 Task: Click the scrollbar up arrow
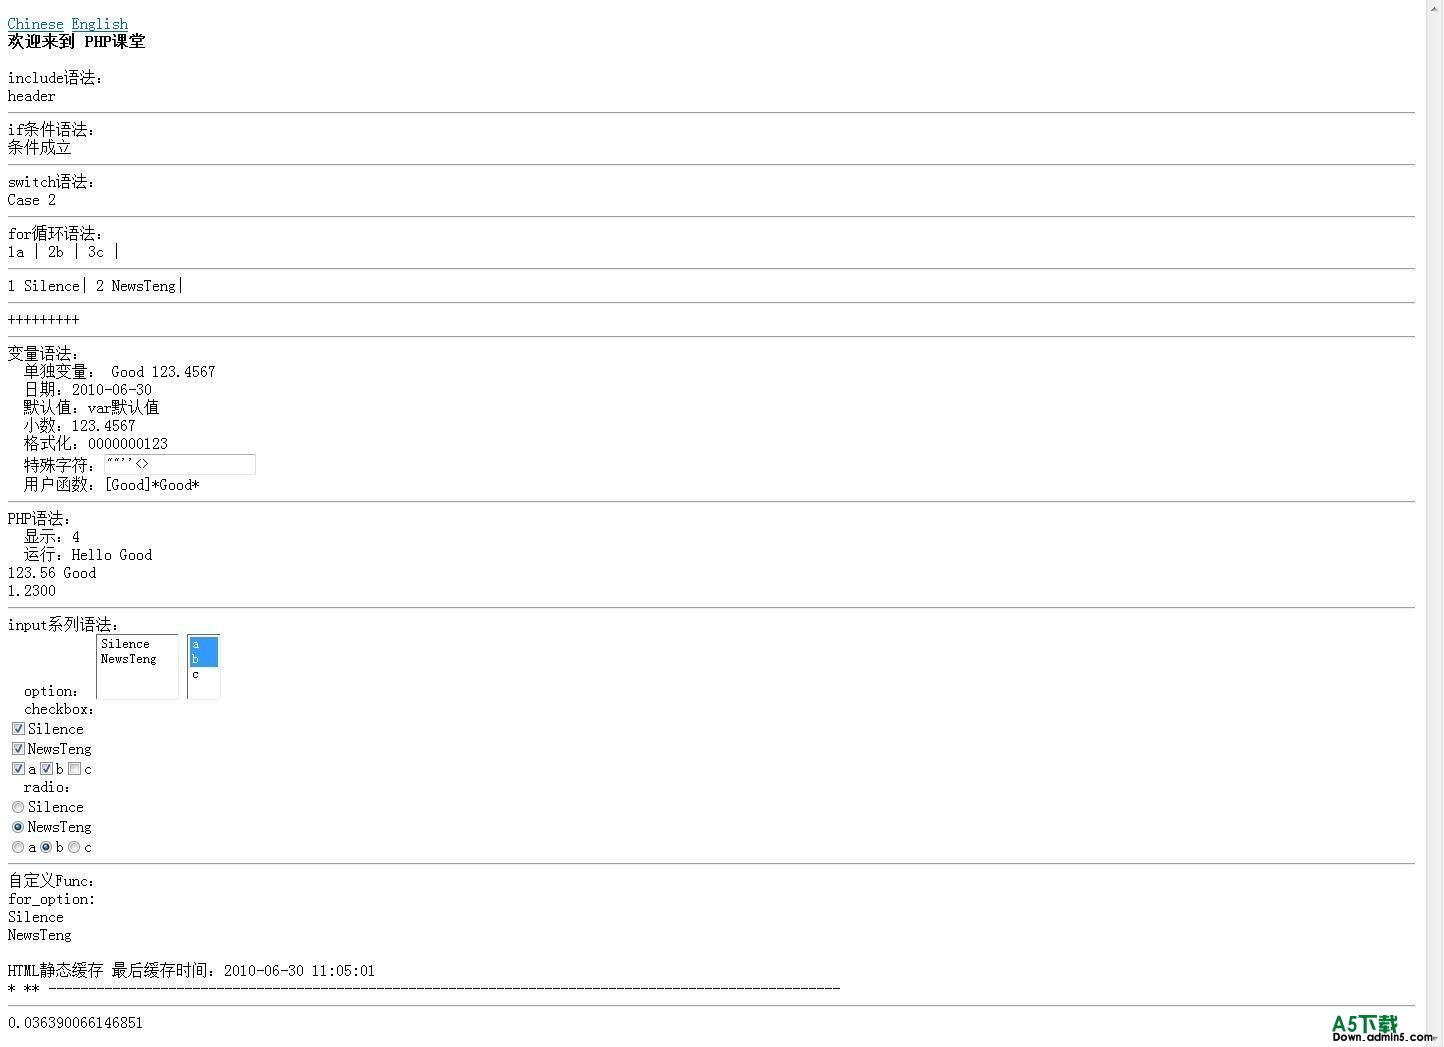pos(1435,8)
